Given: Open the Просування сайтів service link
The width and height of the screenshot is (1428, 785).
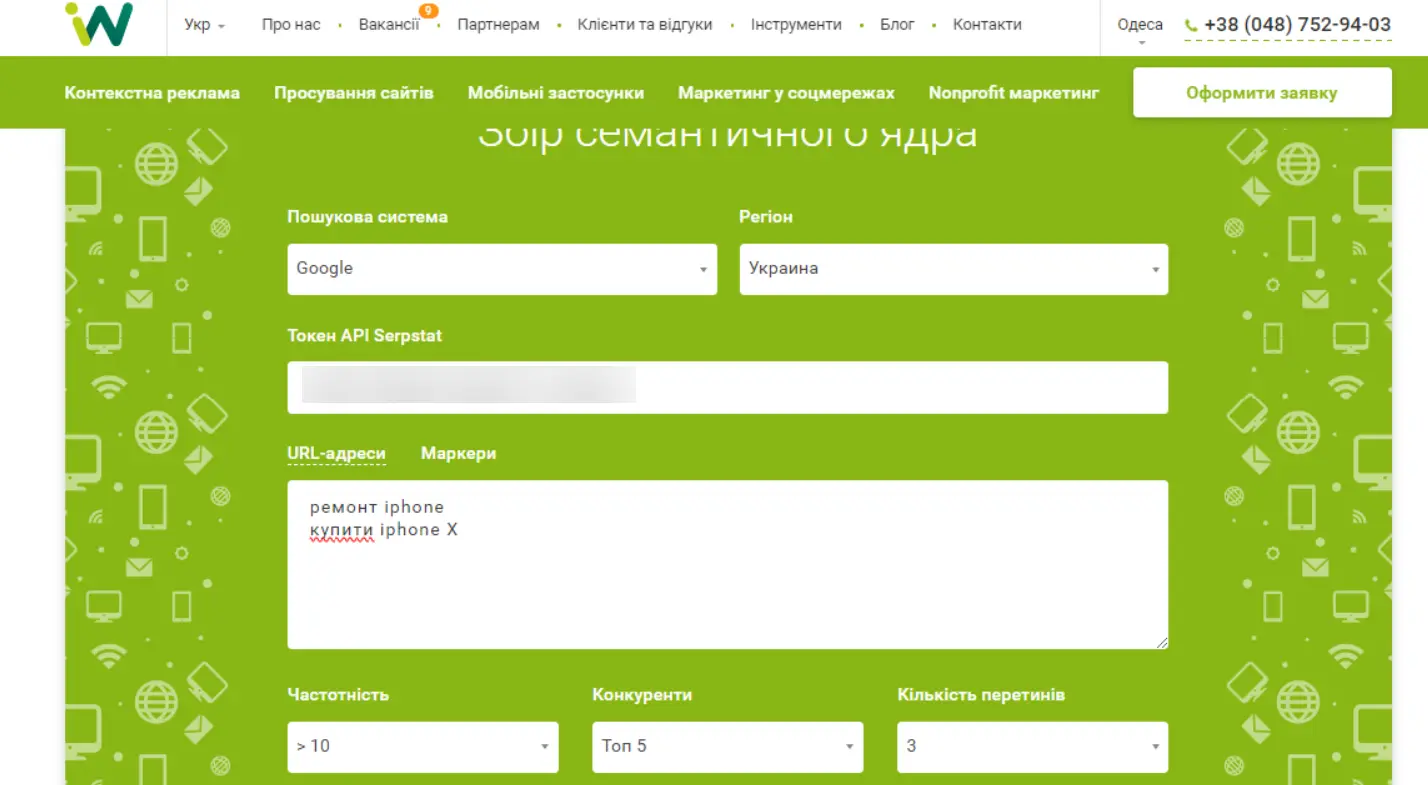Looking at the screenshot, I should pos(354,93).
